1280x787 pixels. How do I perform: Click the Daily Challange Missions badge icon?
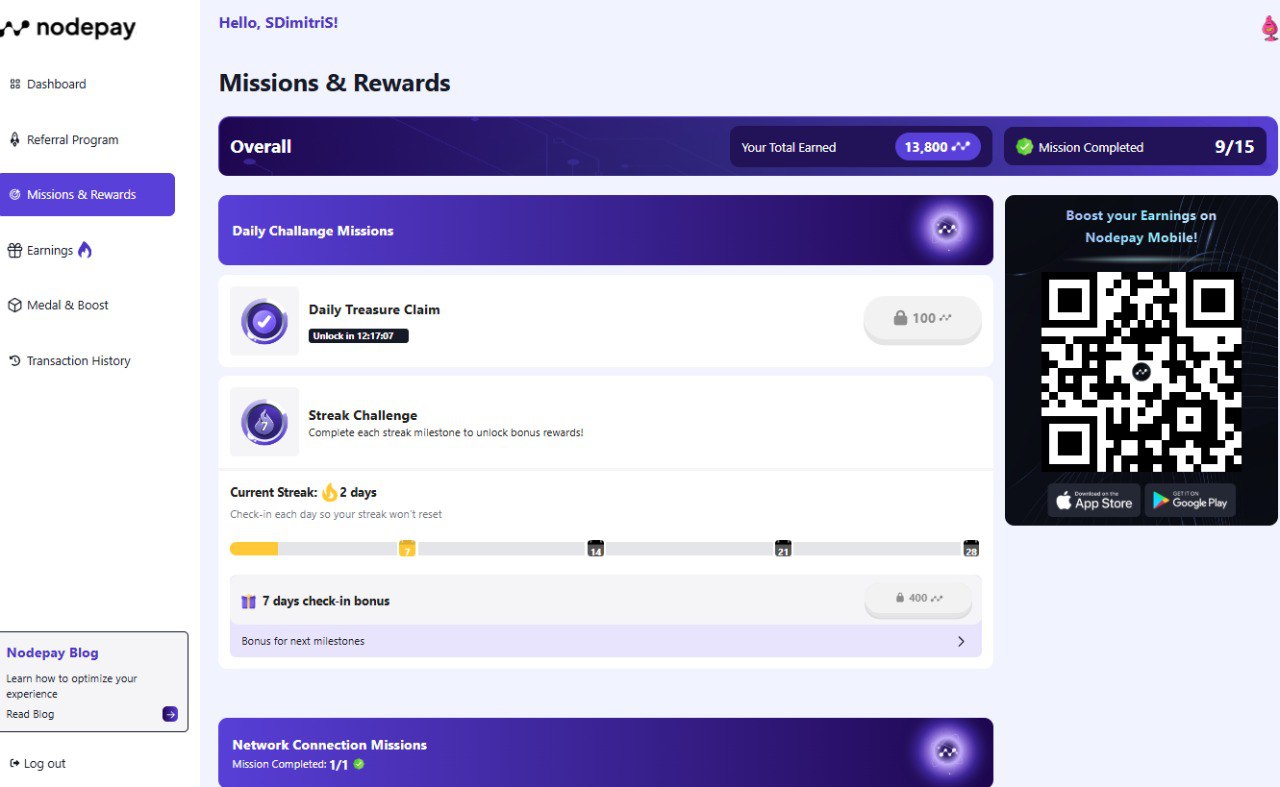(946, 229)
